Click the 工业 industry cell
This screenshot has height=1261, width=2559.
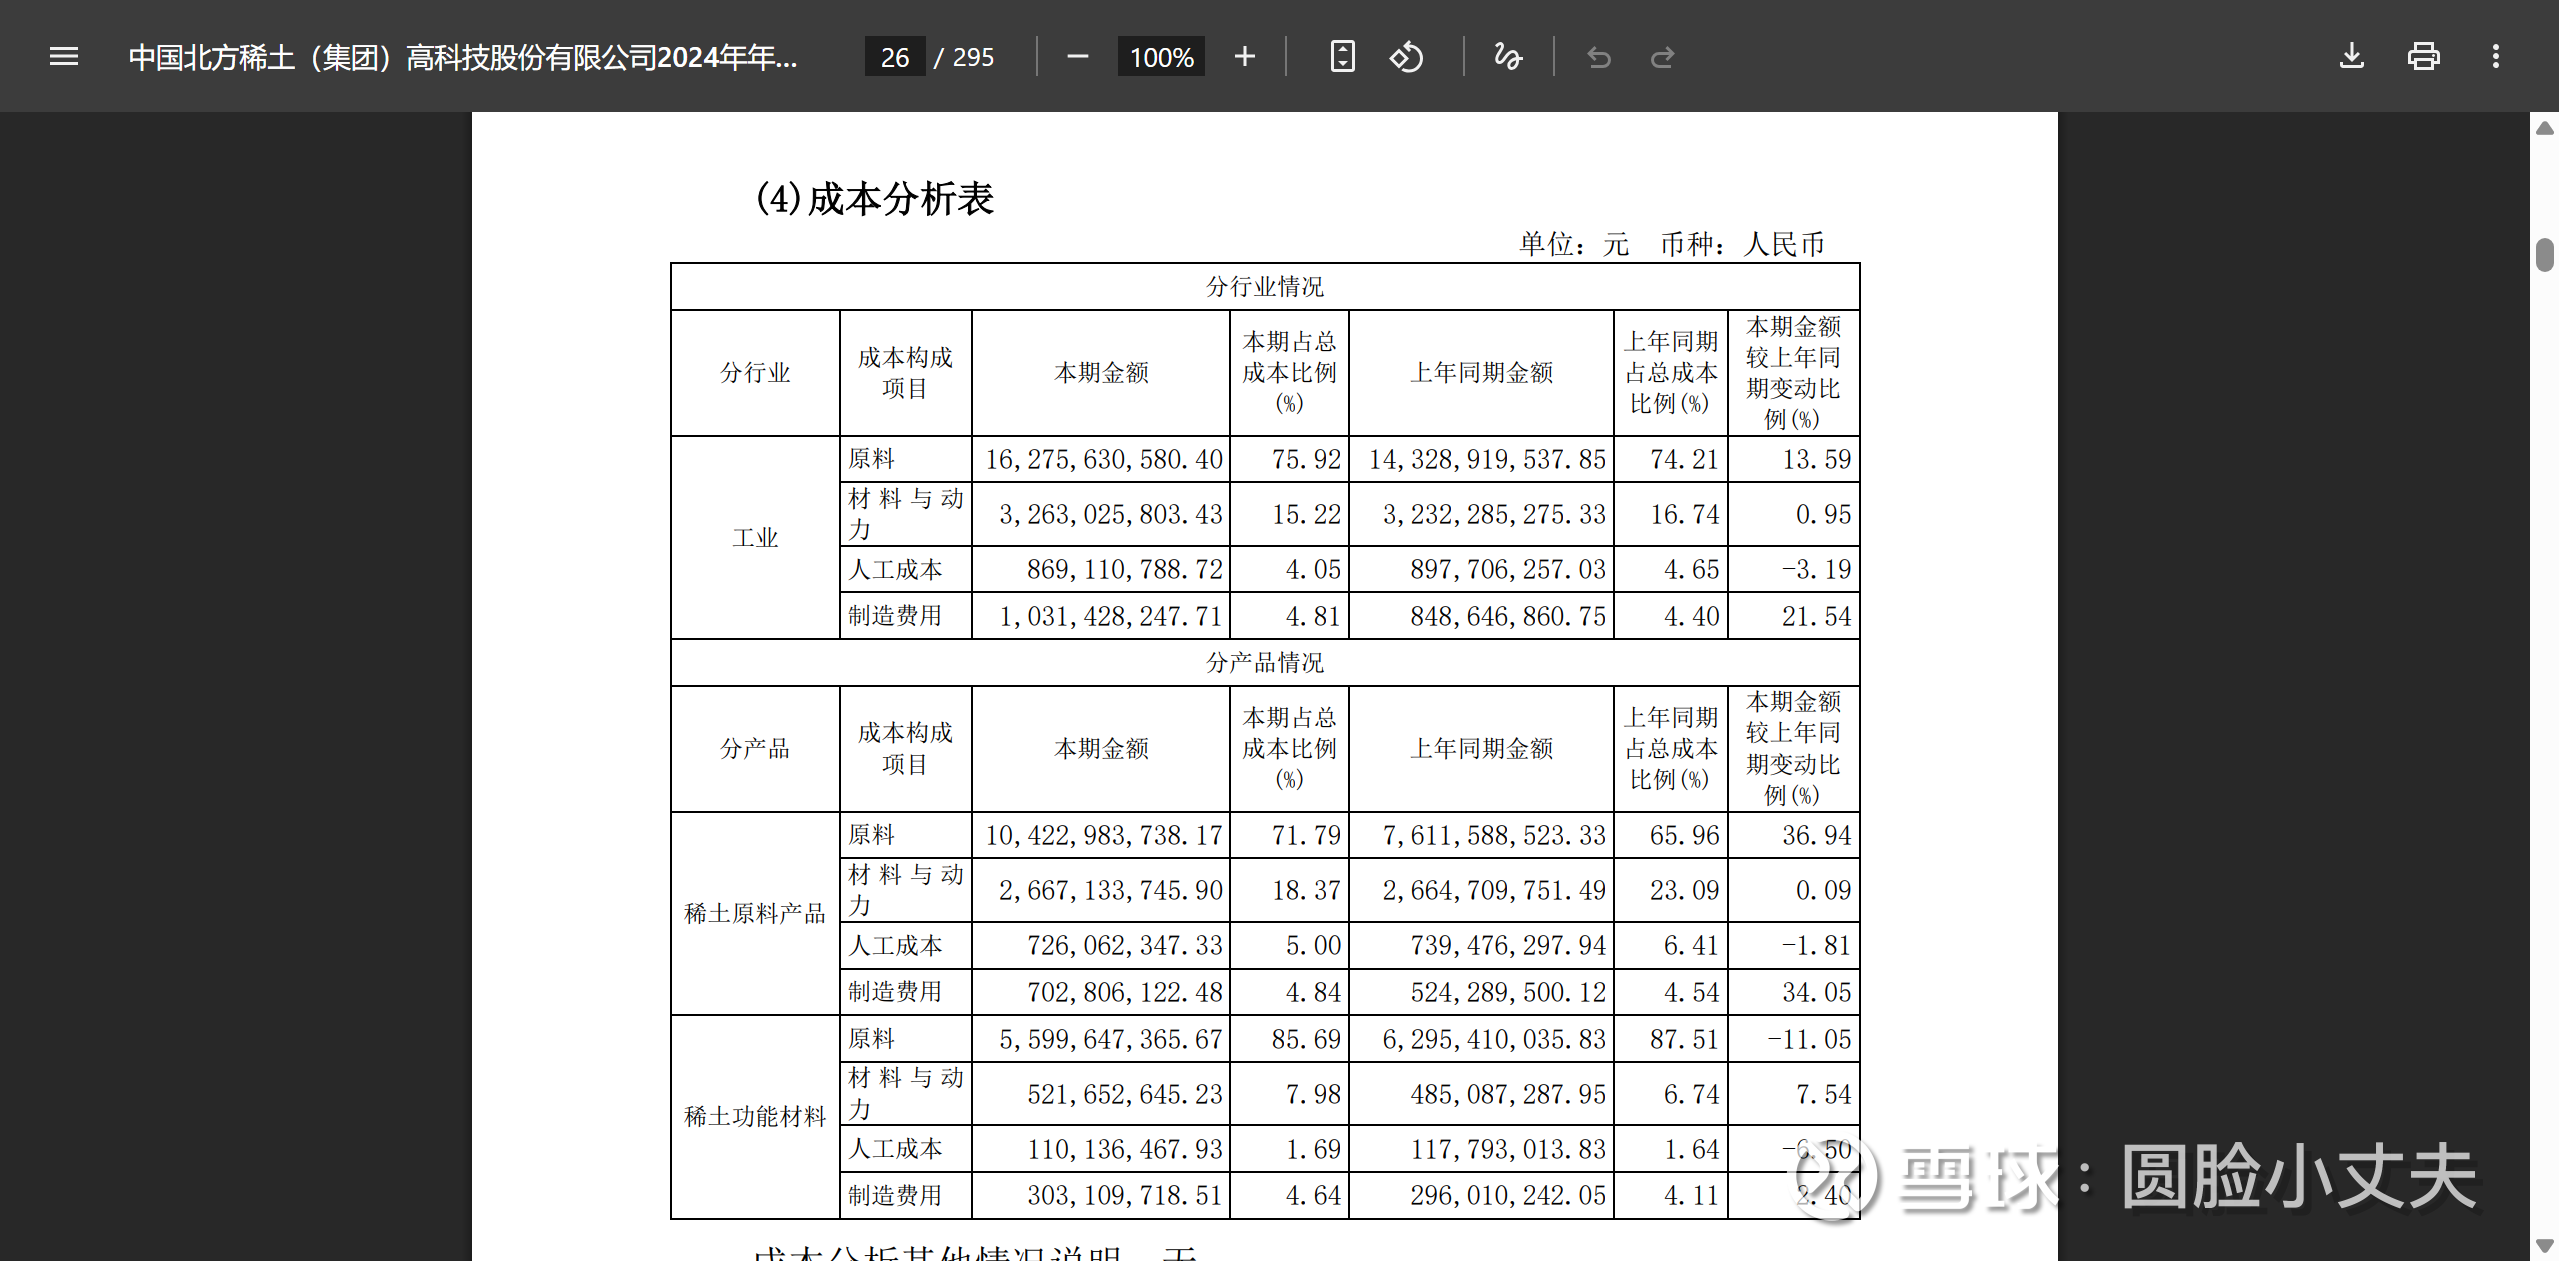(x=755, y=538)
